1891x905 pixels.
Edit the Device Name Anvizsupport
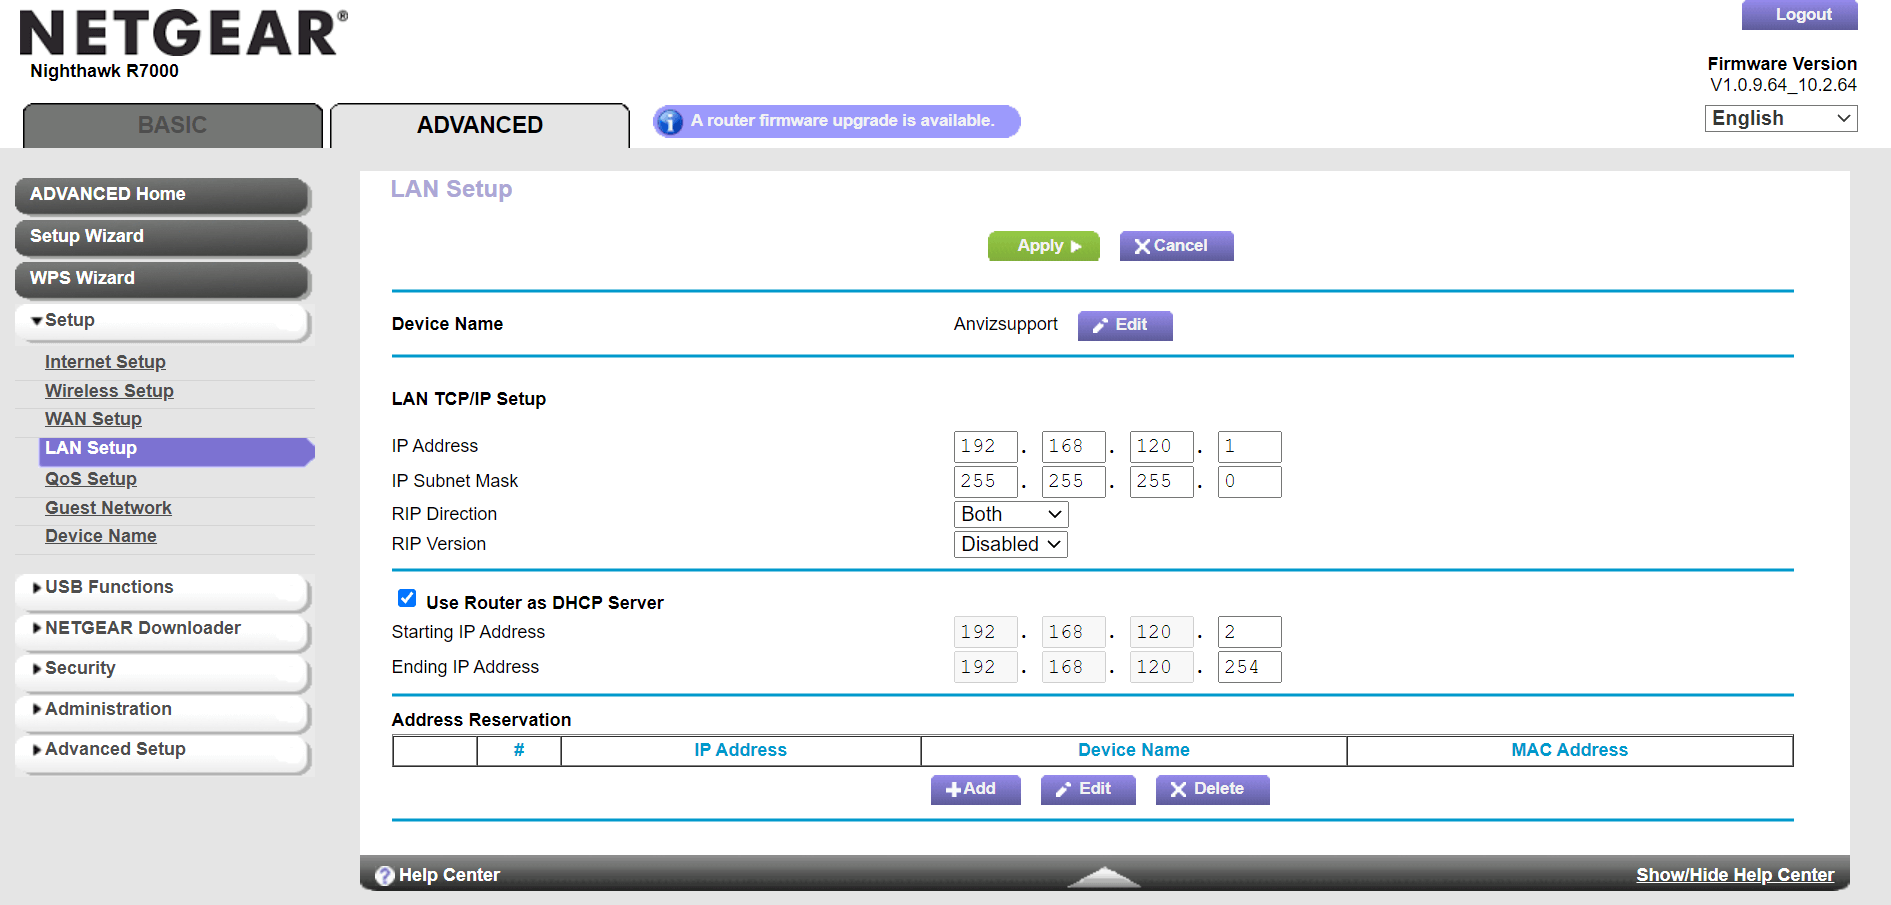[x=1124, y=325]
